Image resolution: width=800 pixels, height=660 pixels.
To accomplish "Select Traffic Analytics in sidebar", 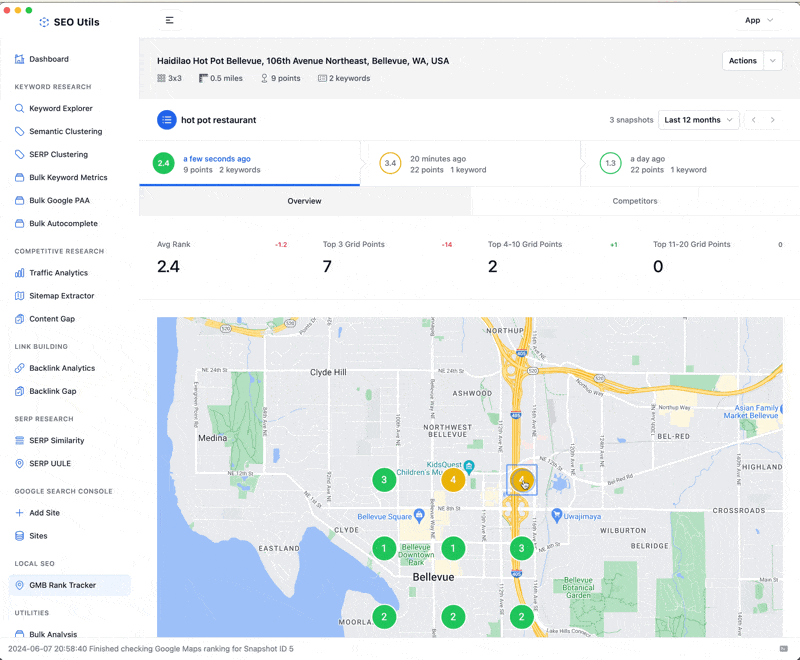I will [58, 273].
